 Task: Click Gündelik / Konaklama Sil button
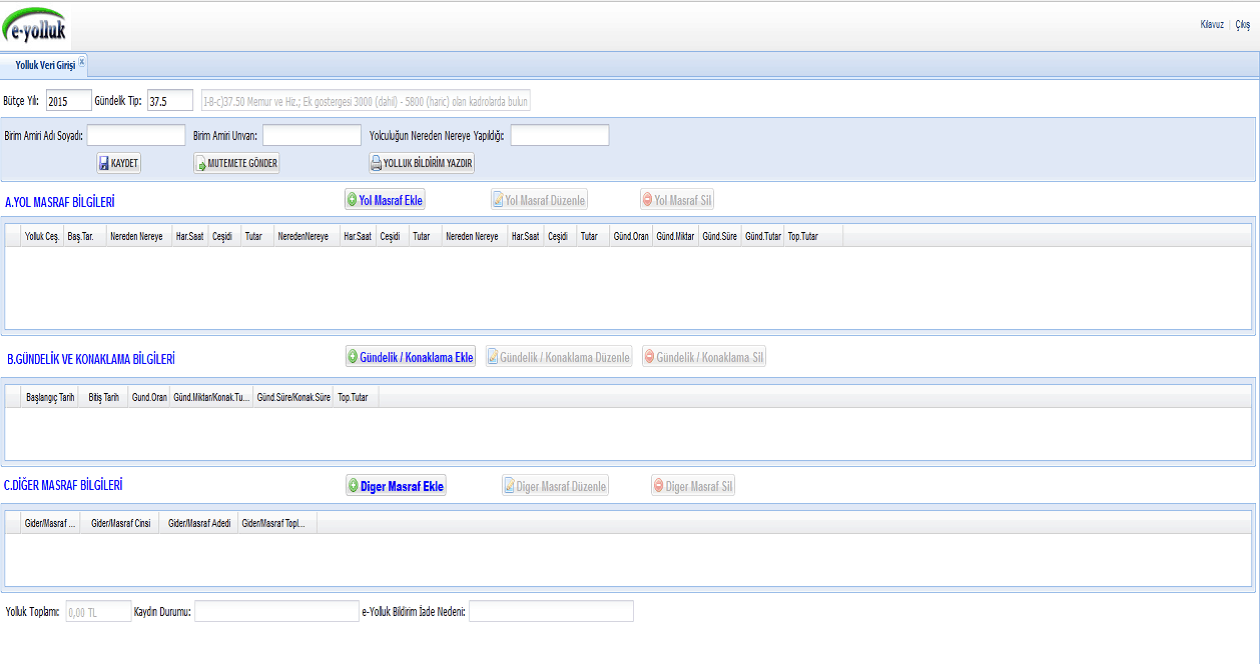[x=704, y=357]
